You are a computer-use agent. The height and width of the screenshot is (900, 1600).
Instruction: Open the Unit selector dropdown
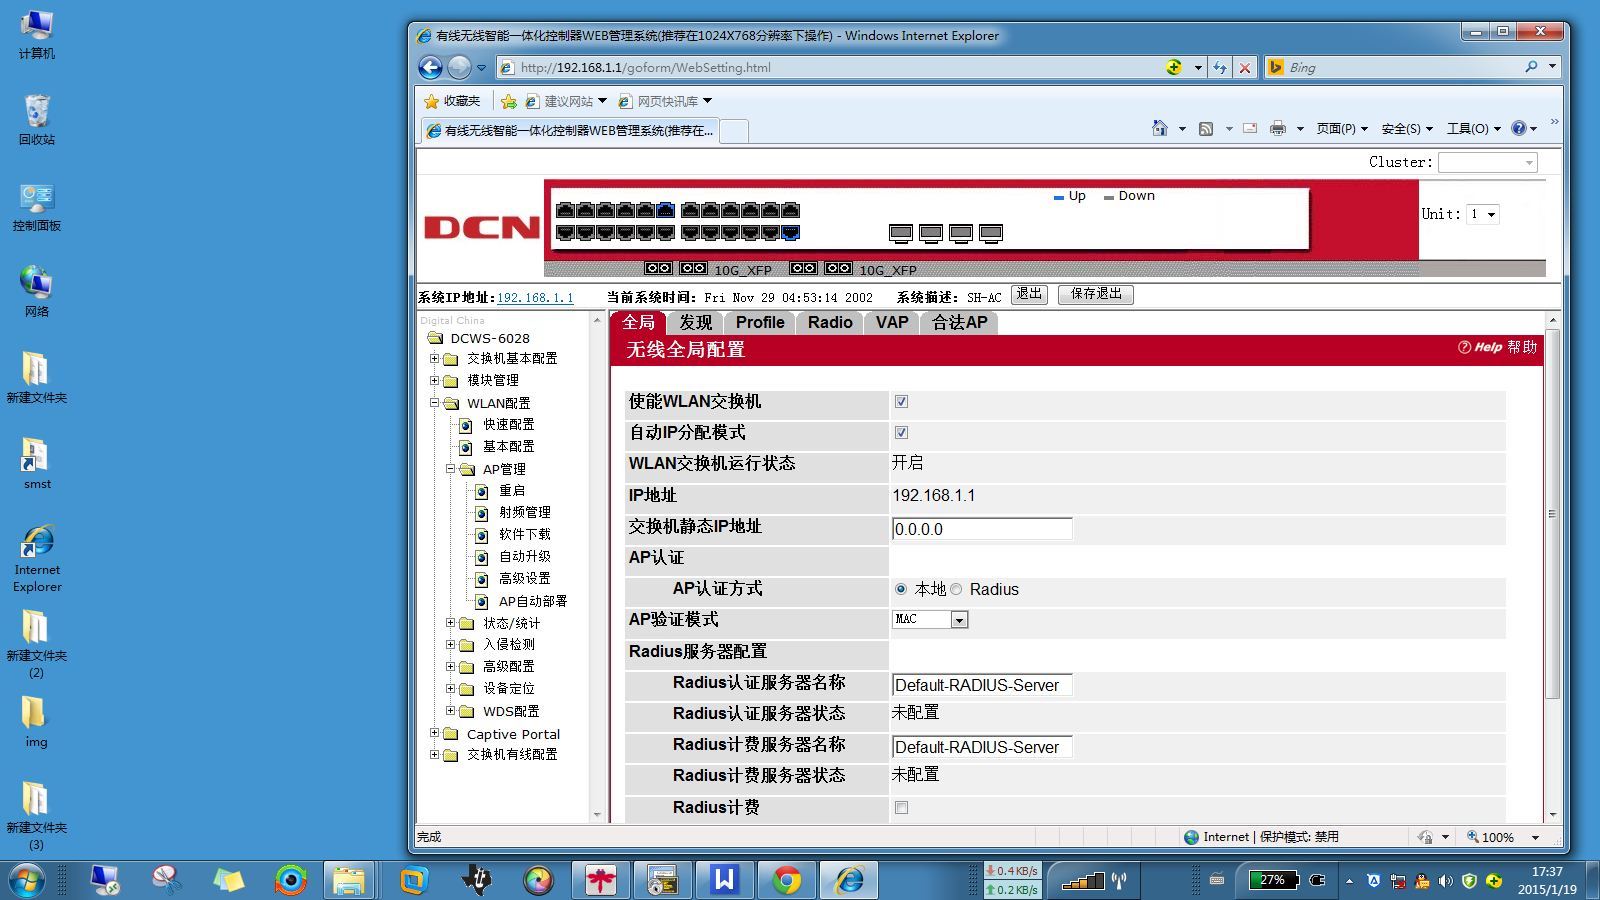point(1482,214)
